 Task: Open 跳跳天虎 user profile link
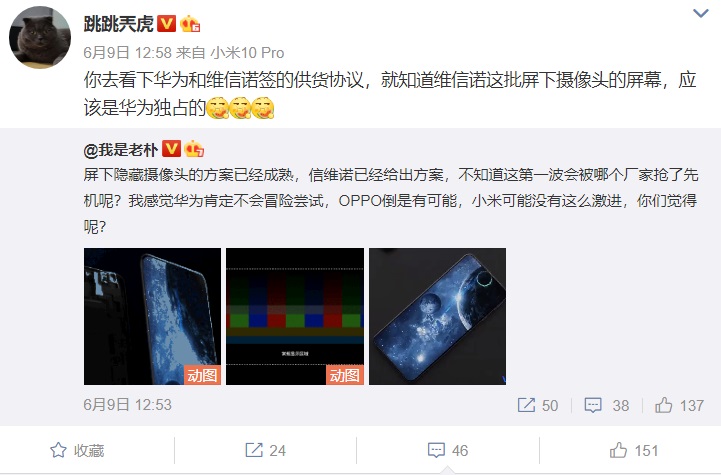(119, 23)
